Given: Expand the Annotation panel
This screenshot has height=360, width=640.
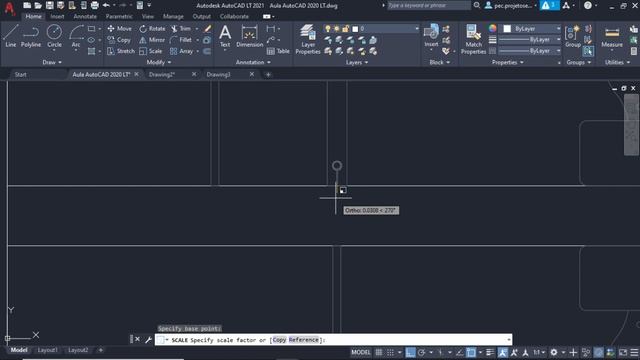Looking at the screenshot, I should pos(253,62).
